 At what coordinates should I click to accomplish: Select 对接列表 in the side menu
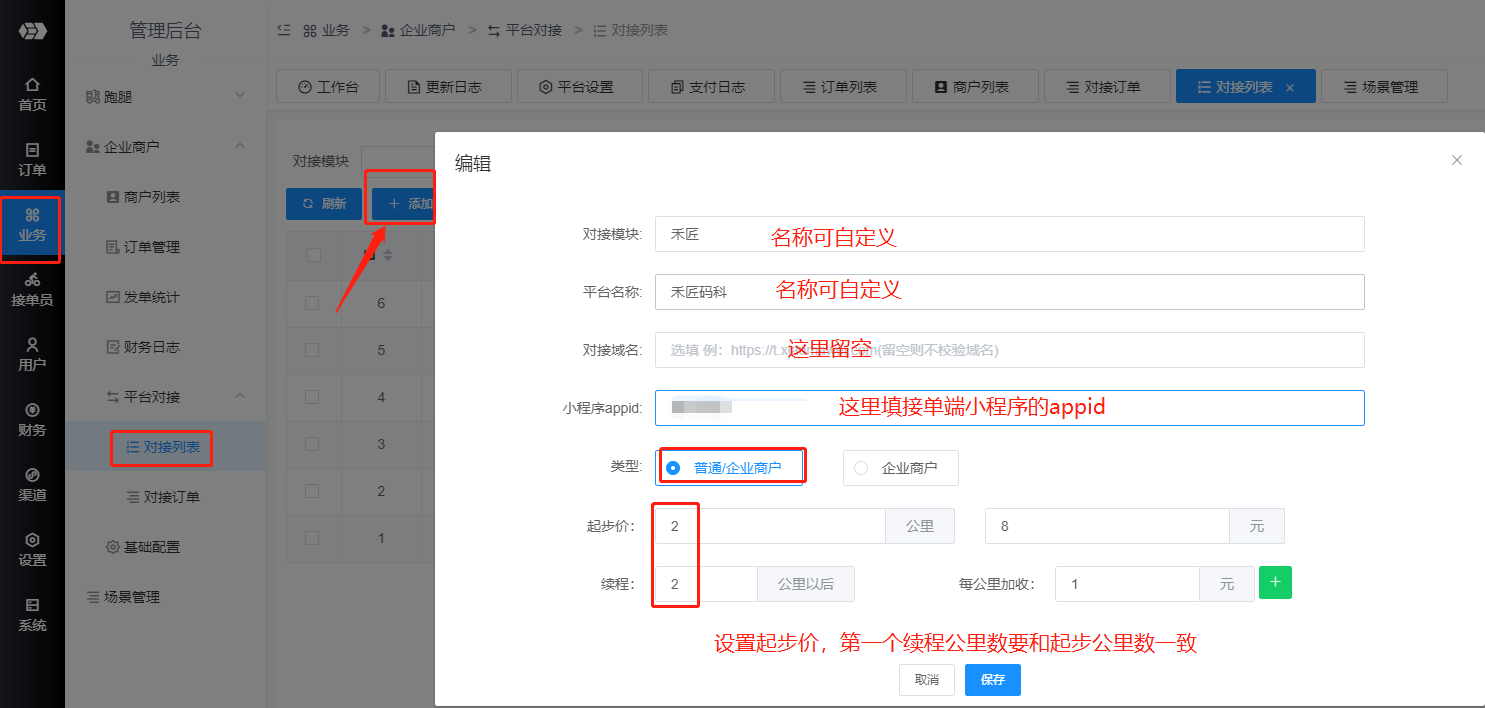165,447
